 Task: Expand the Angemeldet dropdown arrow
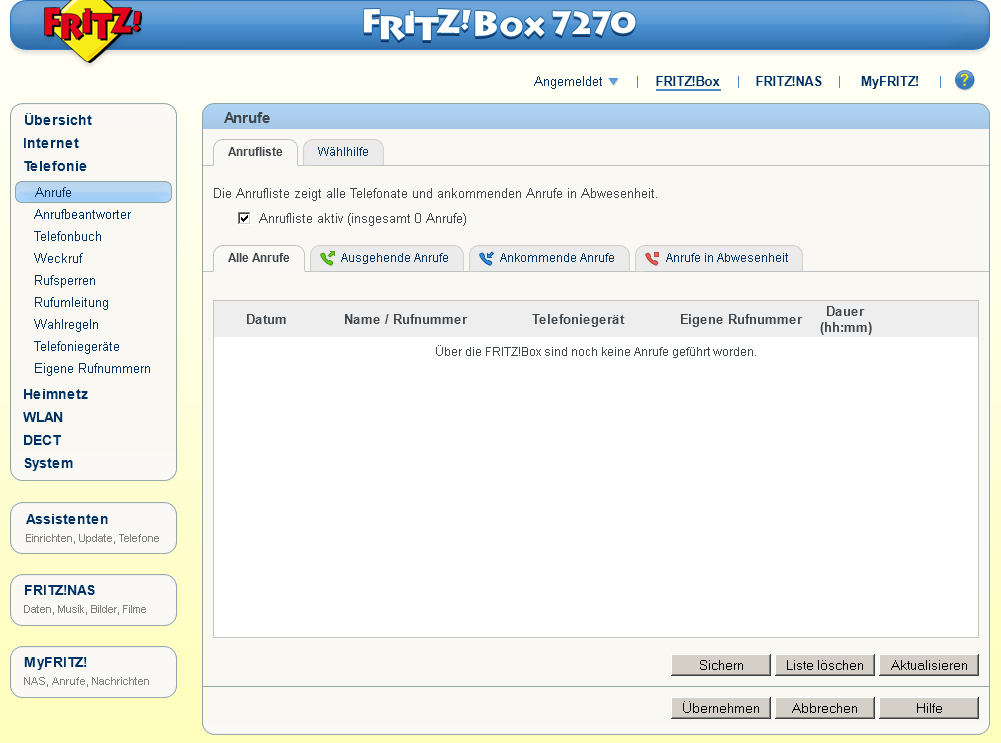(x=613, y=82)
